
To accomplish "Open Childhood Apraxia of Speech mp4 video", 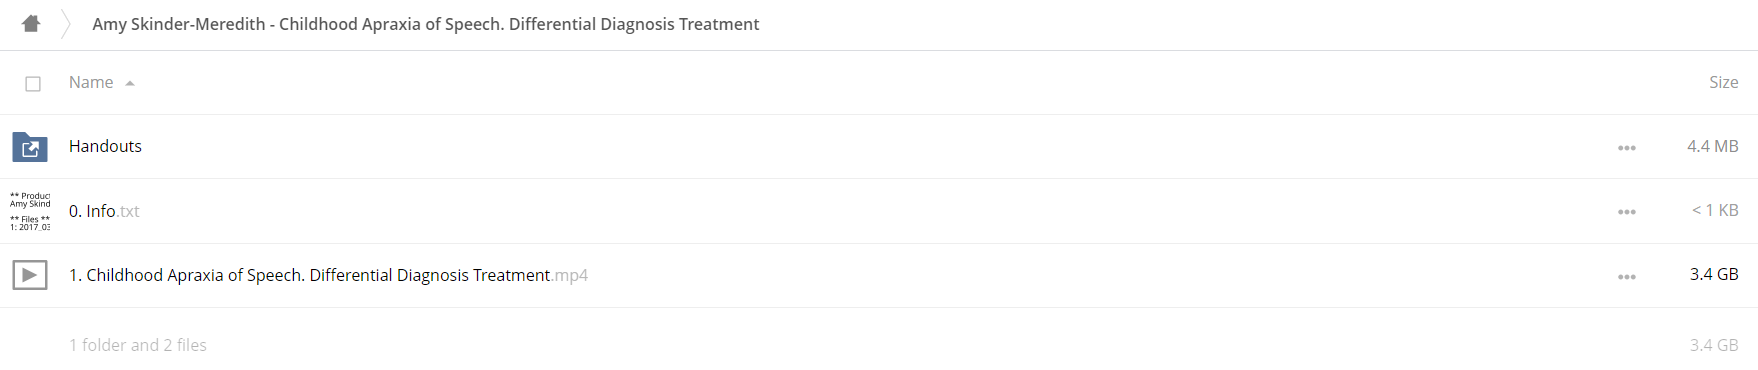I will pos(328,275).
